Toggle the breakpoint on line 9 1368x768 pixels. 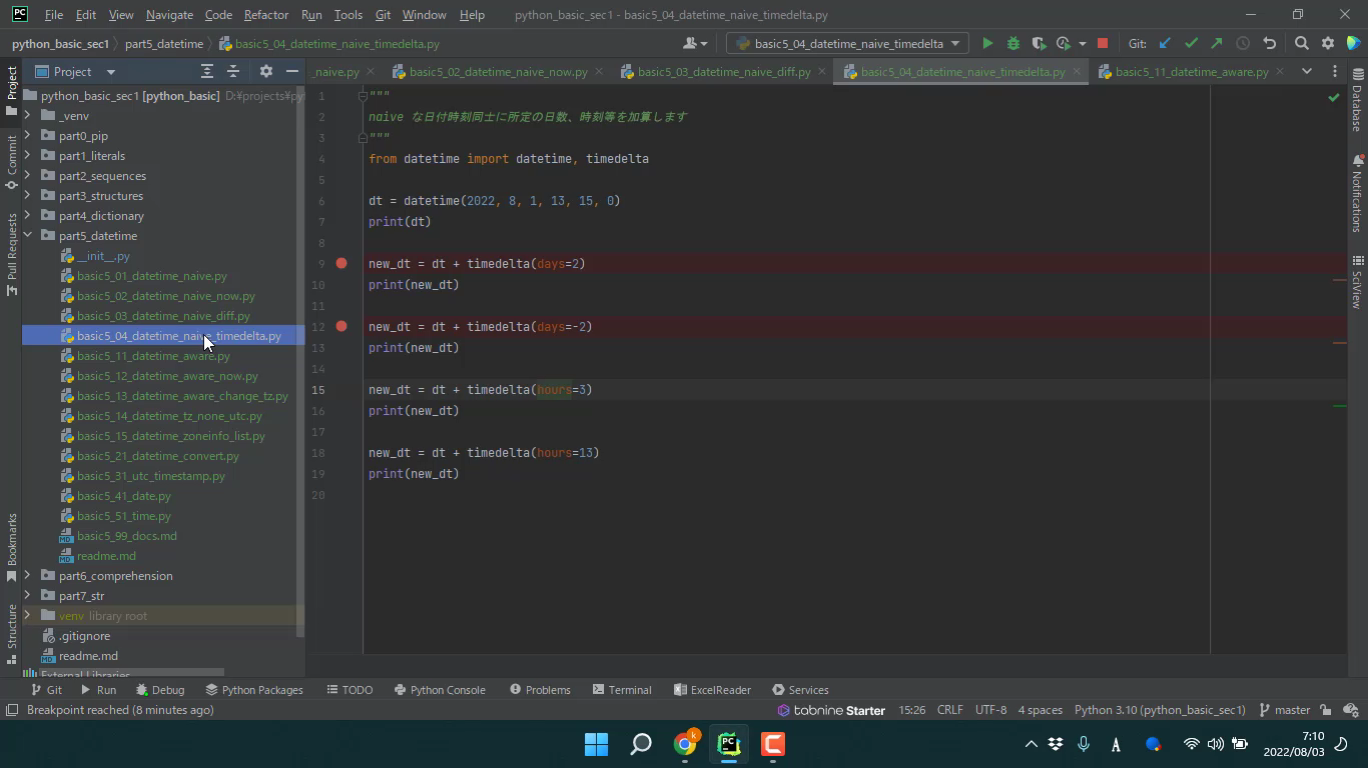pos(342,264)
